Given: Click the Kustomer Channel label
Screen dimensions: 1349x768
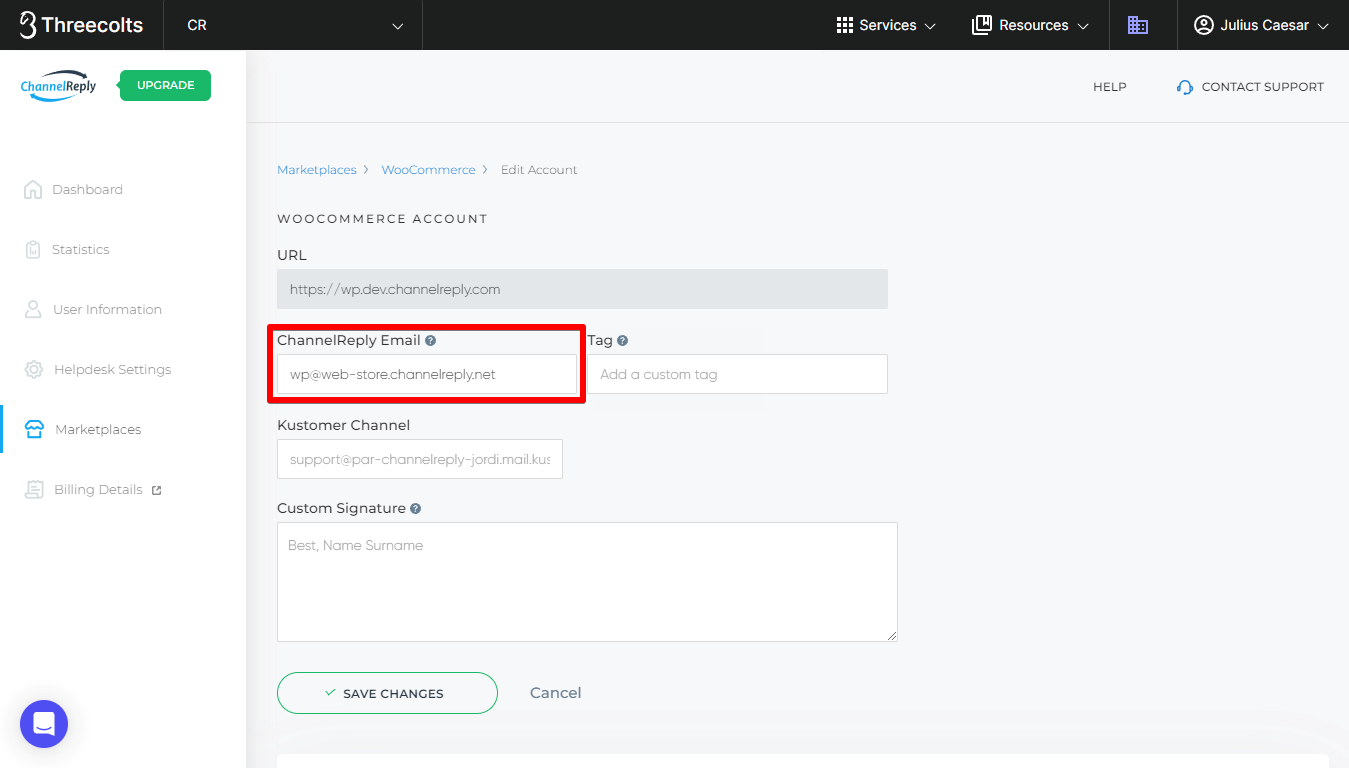Looking at the screenshot, I should pyautogui.click(x=343, y=425).
